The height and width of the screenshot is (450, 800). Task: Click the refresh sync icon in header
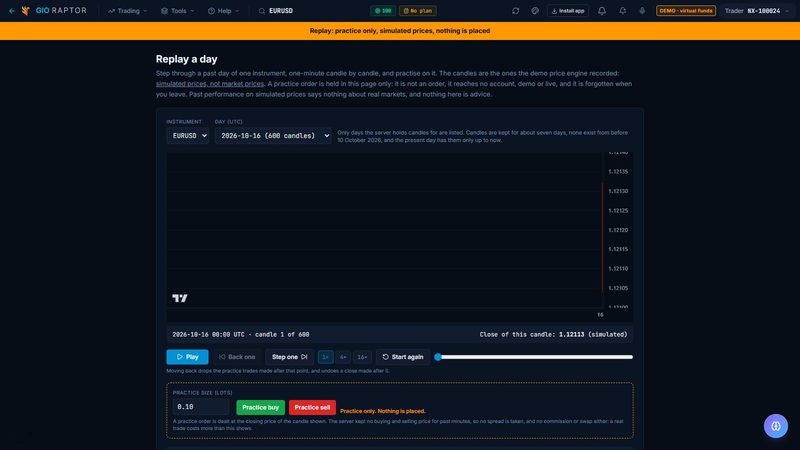[515, 11]
